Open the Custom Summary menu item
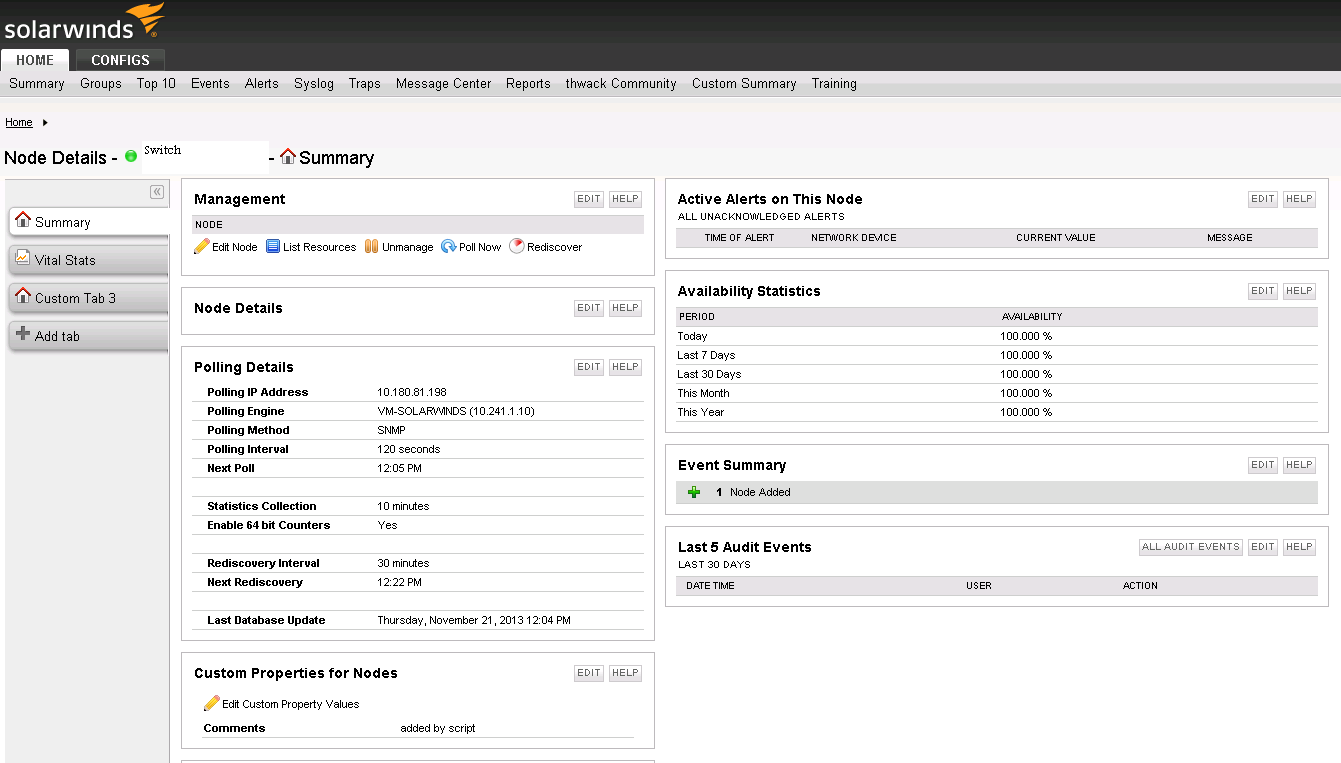The width and height of the screenshot is (1341, 763). click(x=744, y=84)
